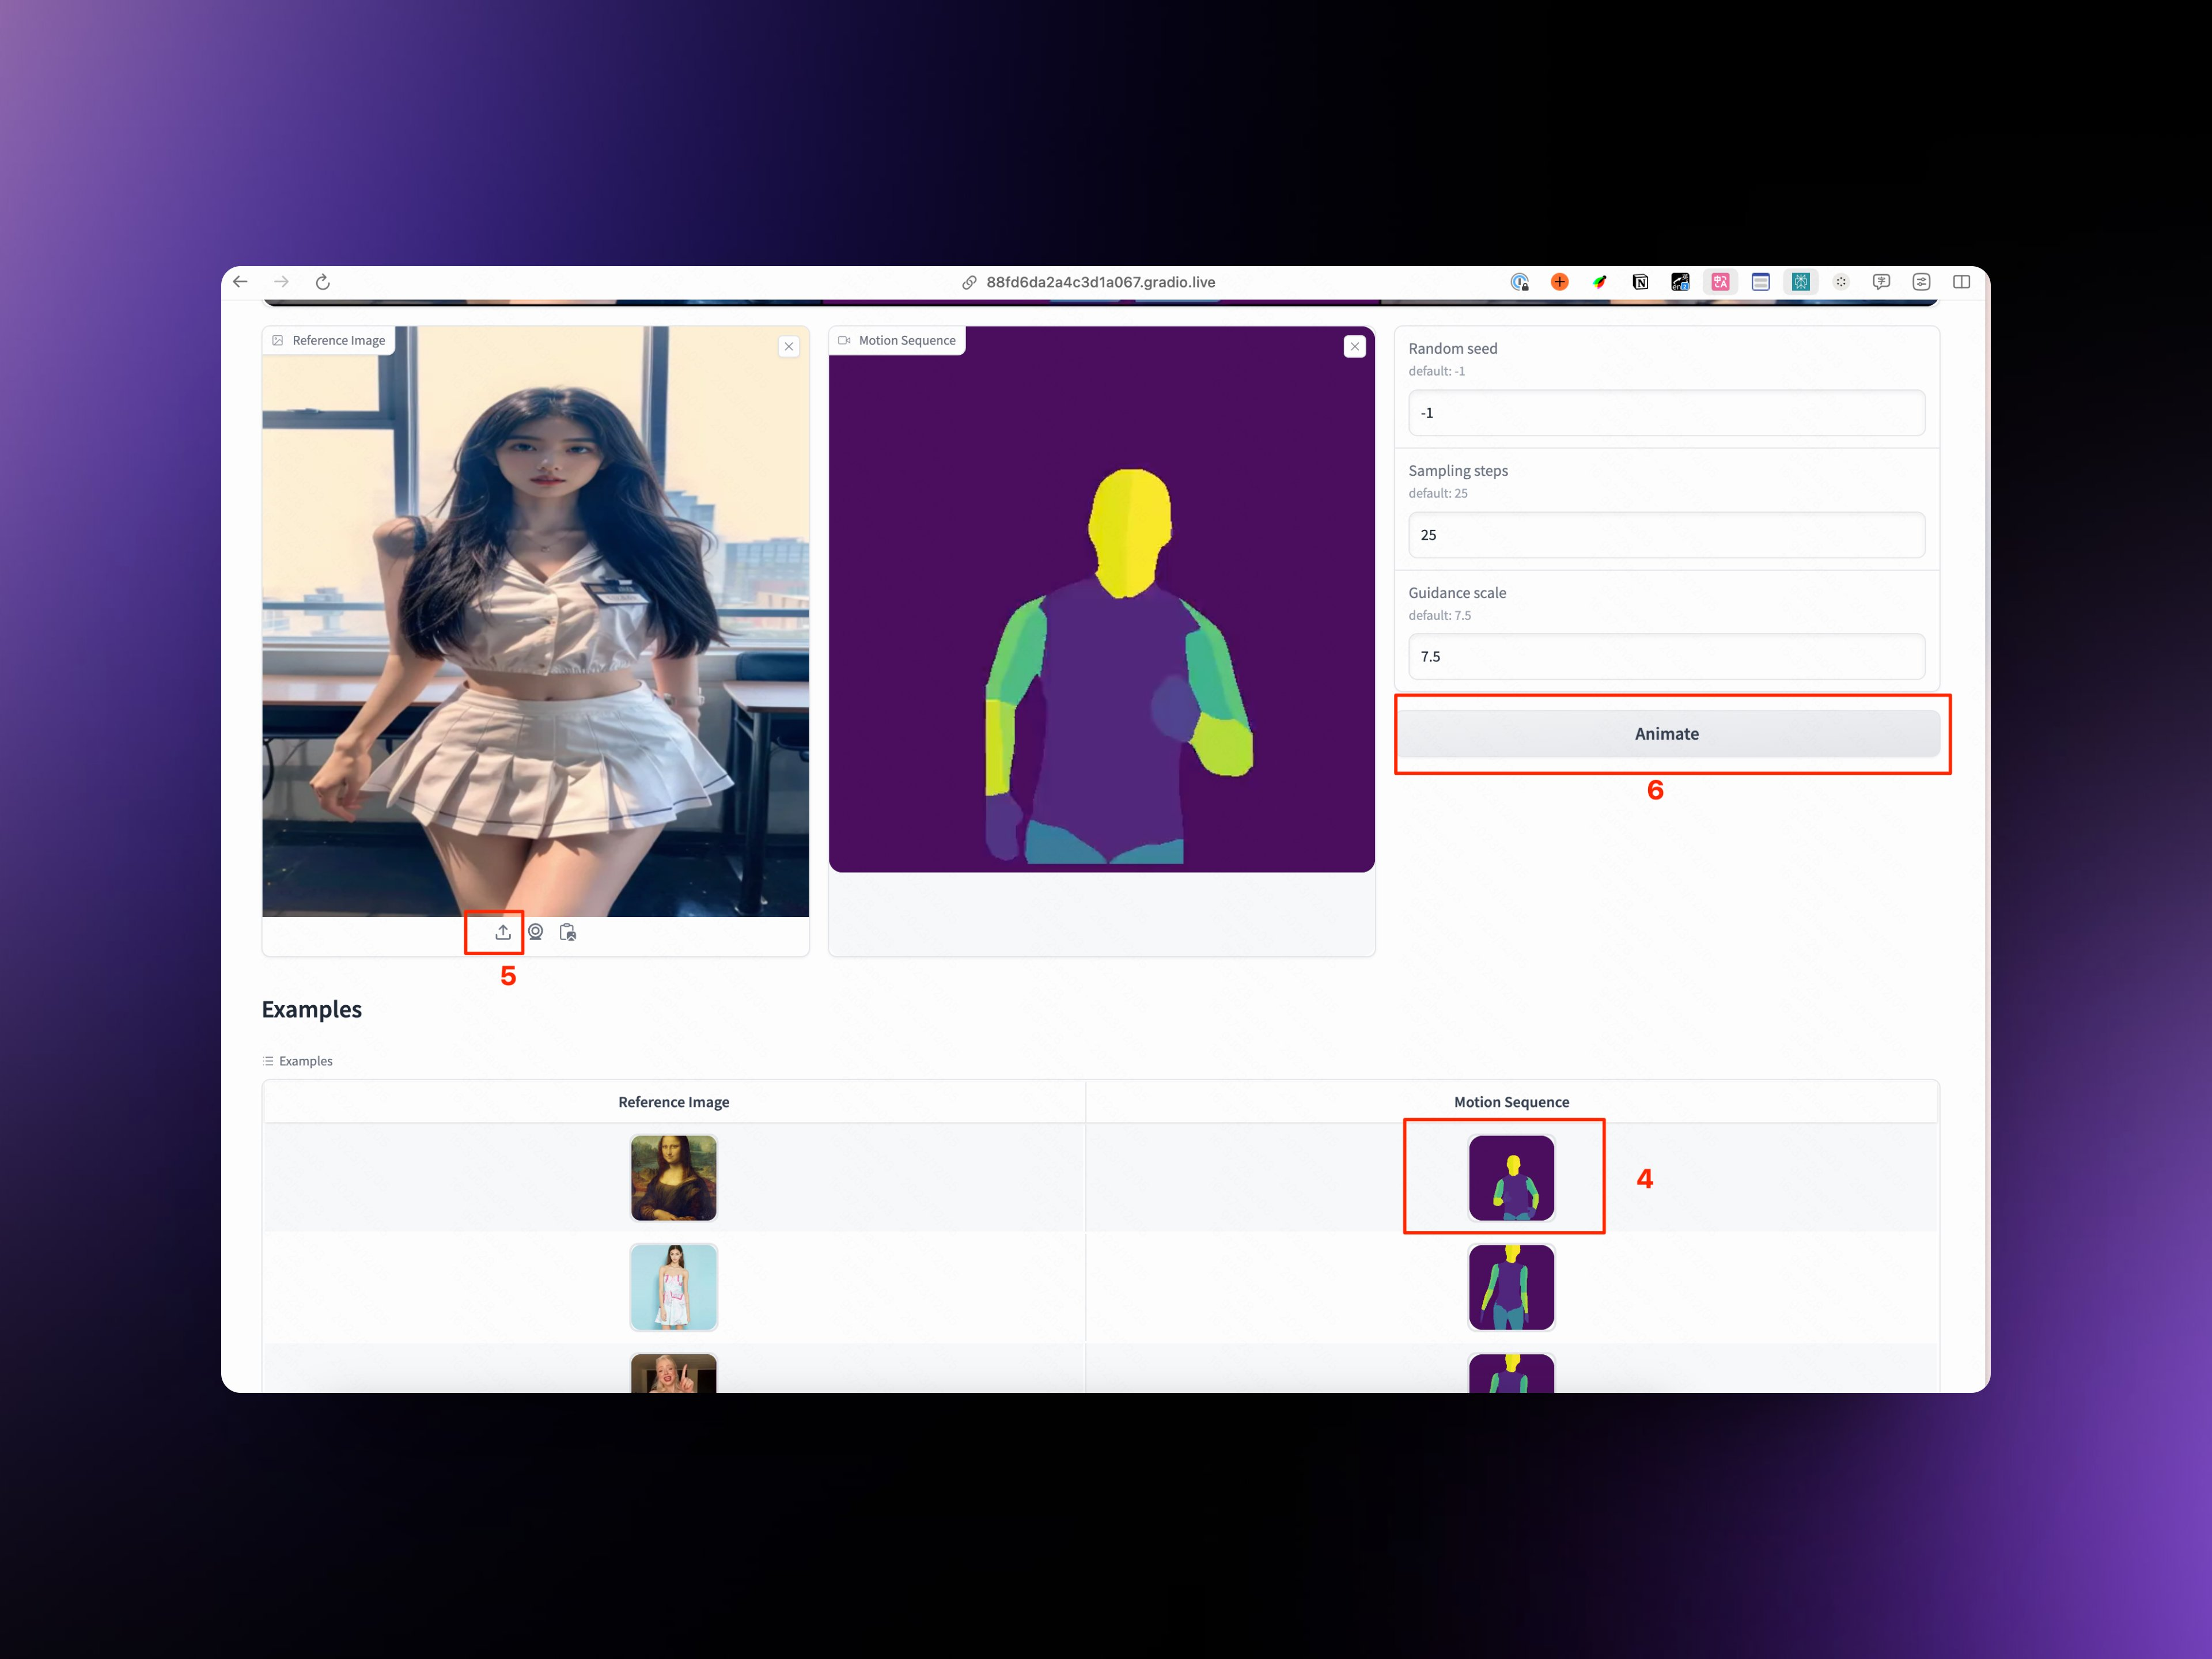Toggle the split view sidebar icon
This screenshot has width=2212, height=1659.
click(x=1961, y=282)
